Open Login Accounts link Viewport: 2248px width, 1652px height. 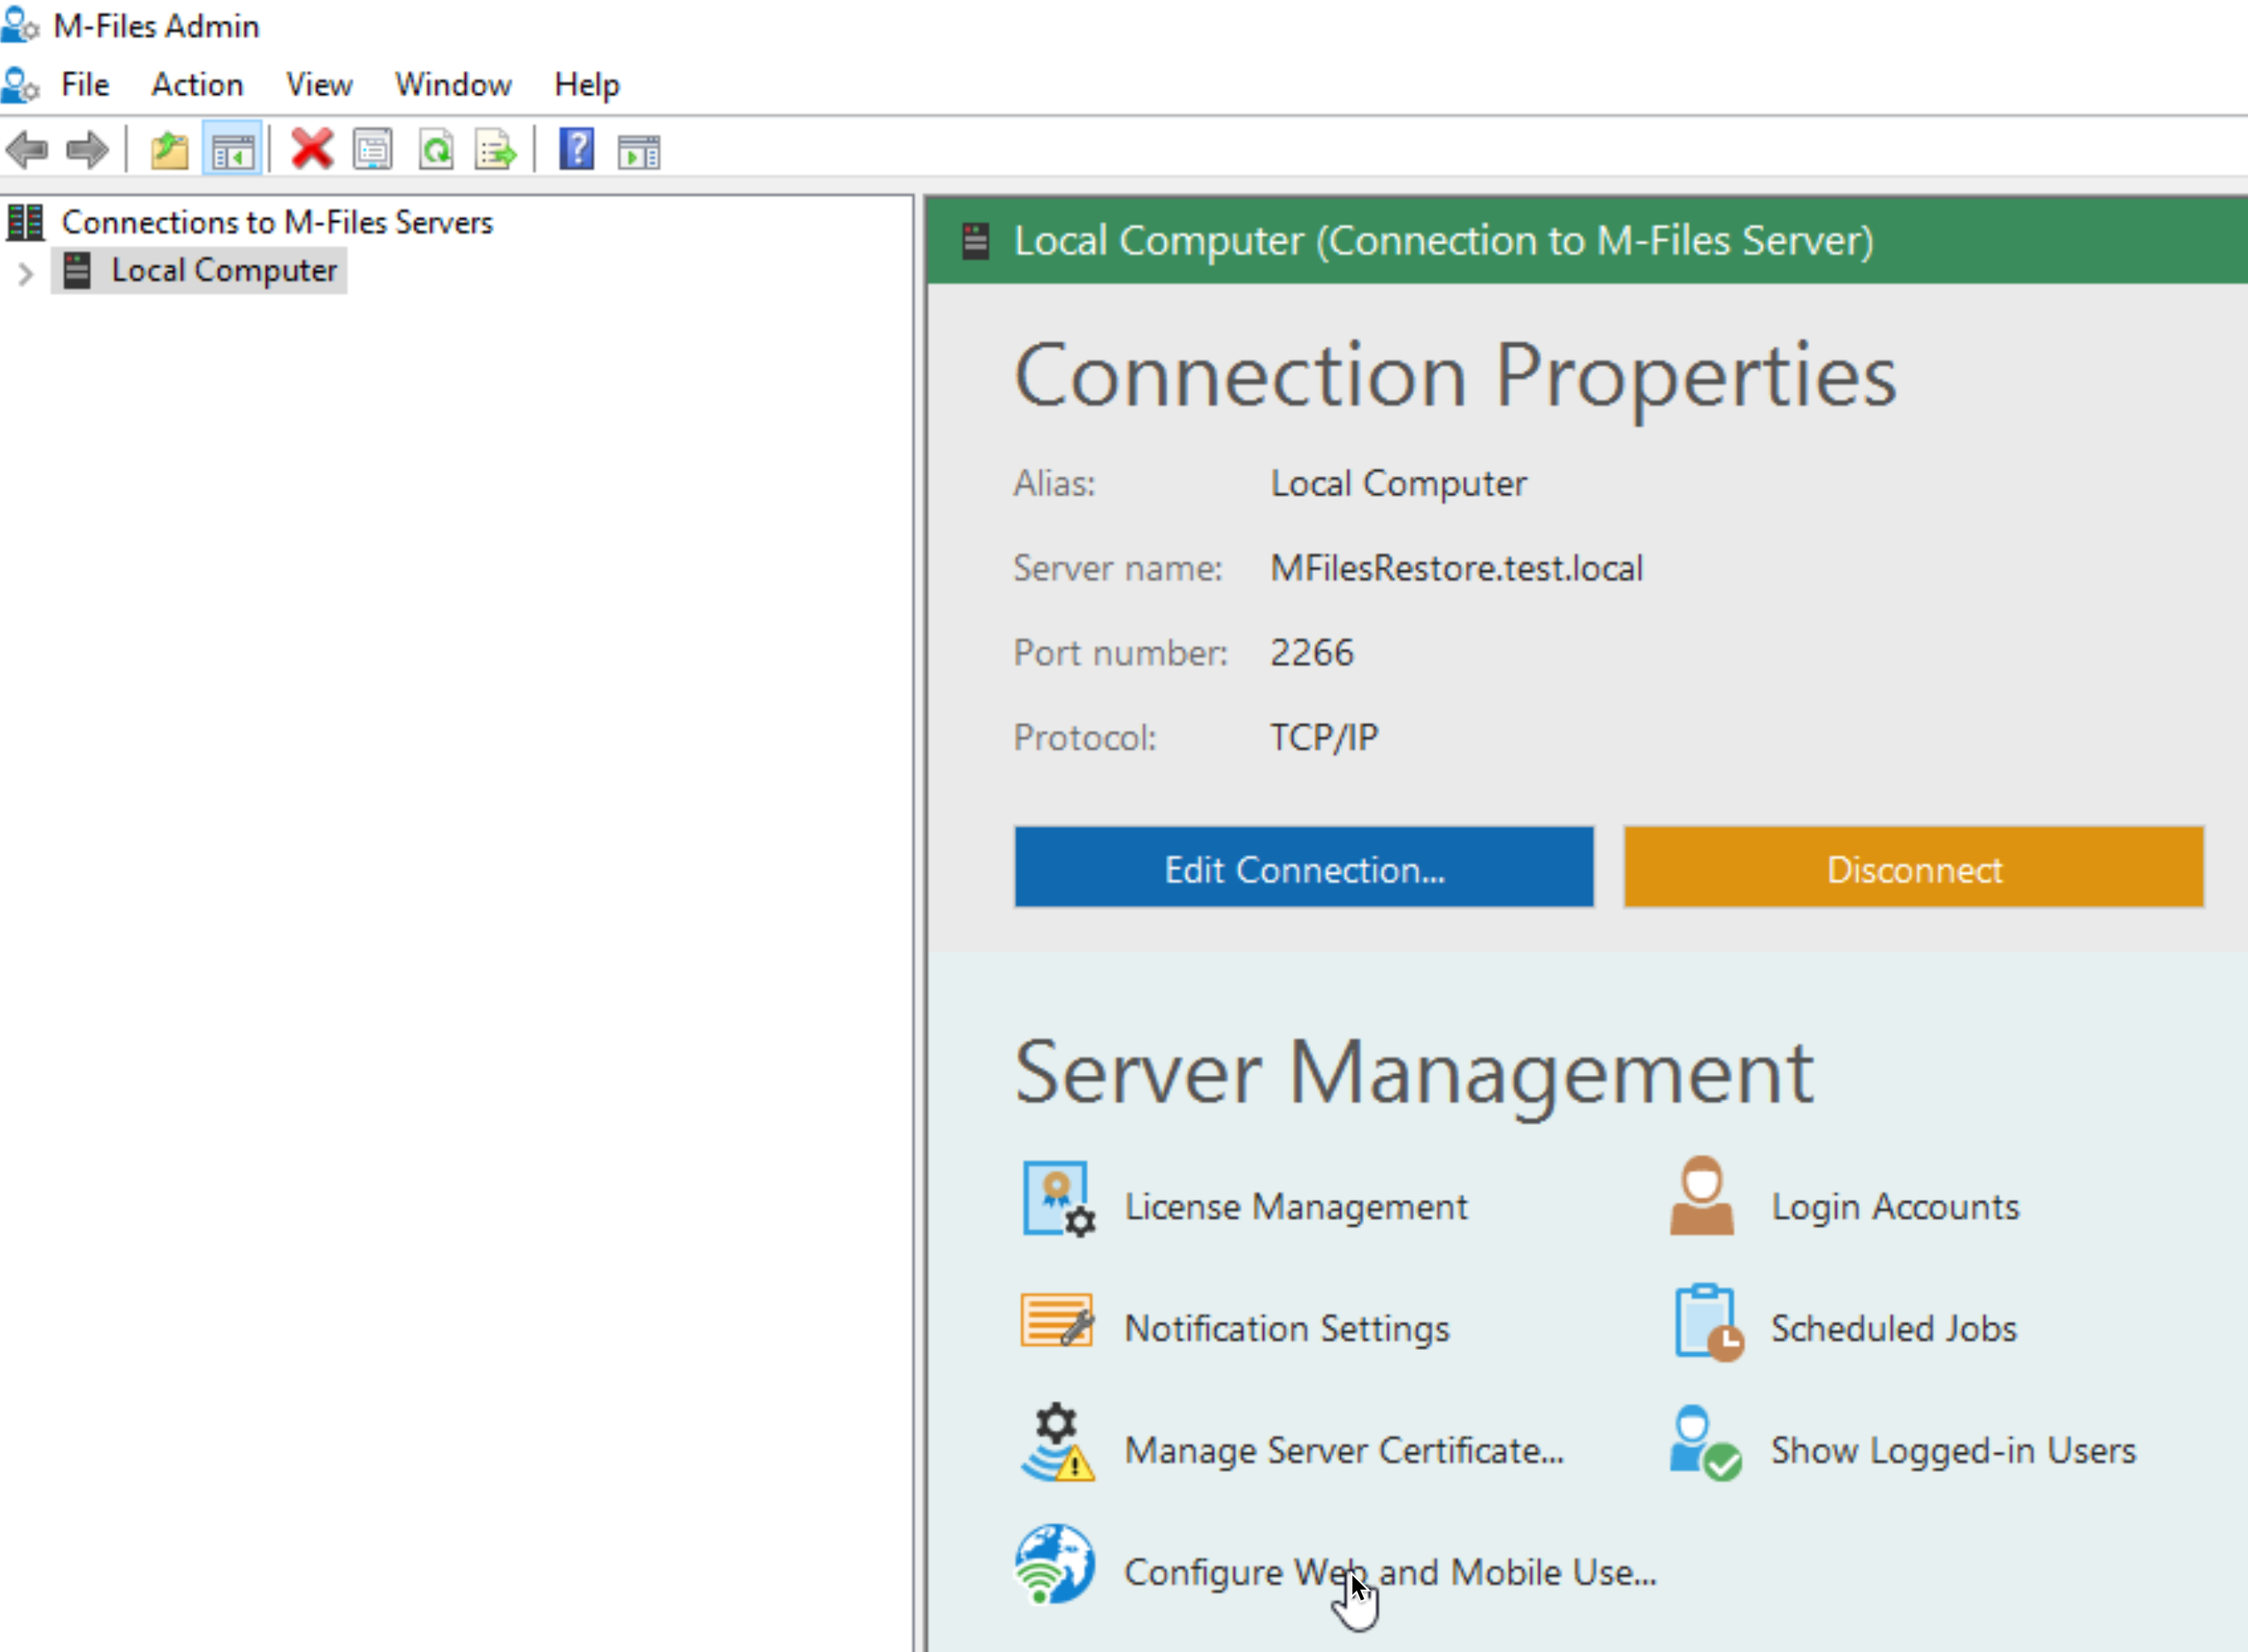1895,1207
